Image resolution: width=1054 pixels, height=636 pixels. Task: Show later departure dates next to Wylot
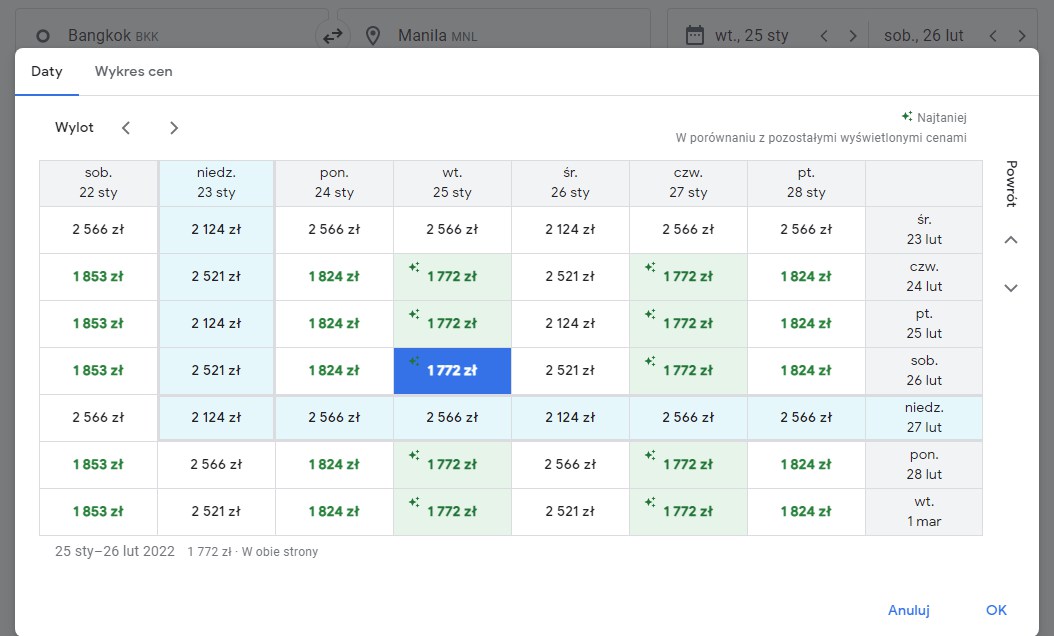(174, 128)
